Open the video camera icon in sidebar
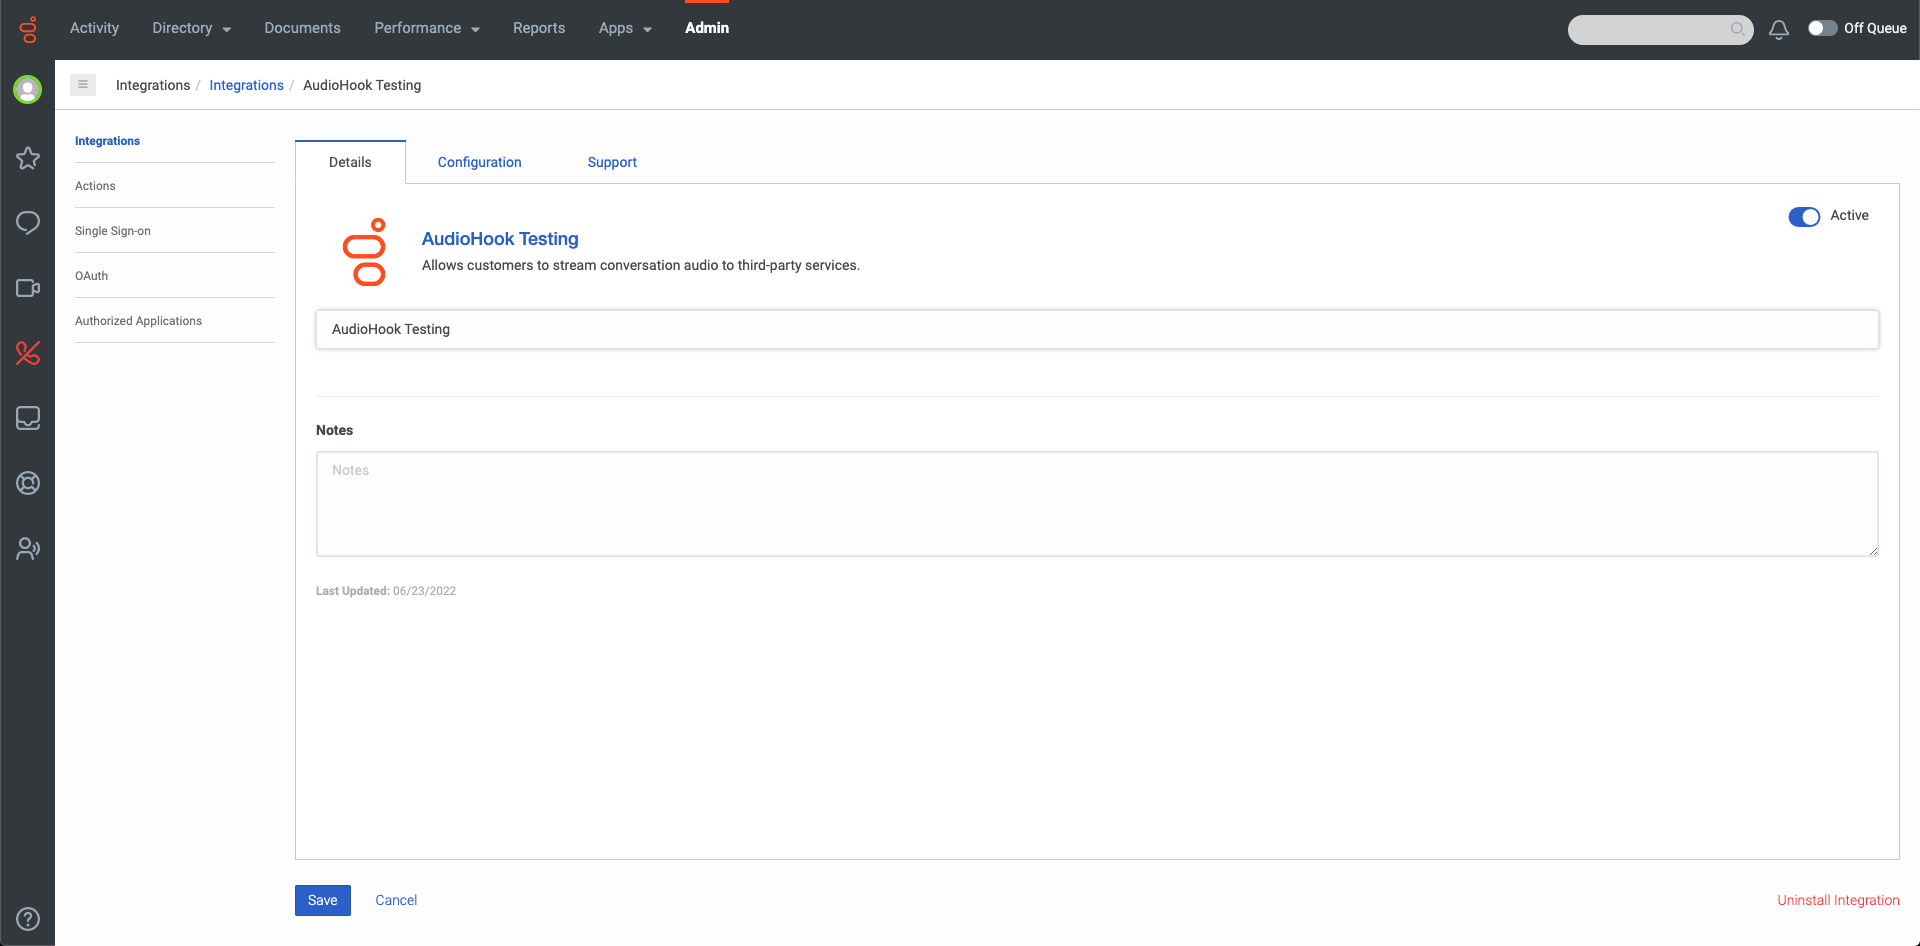This screenshot has width=1920, height=946. (28, 288)
